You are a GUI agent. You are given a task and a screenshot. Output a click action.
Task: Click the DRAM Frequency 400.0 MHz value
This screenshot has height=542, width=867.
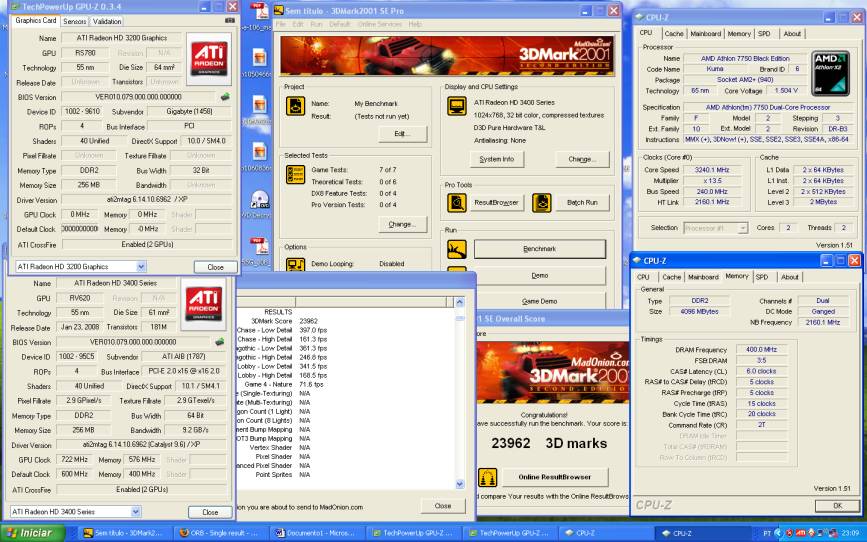(761, 350)
